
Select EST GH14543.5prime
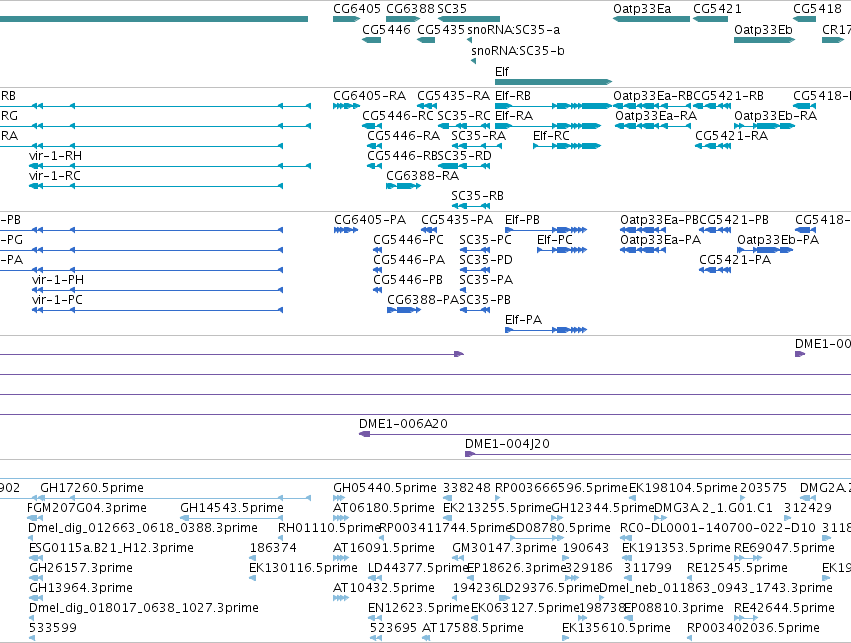[x=232, y=508]
